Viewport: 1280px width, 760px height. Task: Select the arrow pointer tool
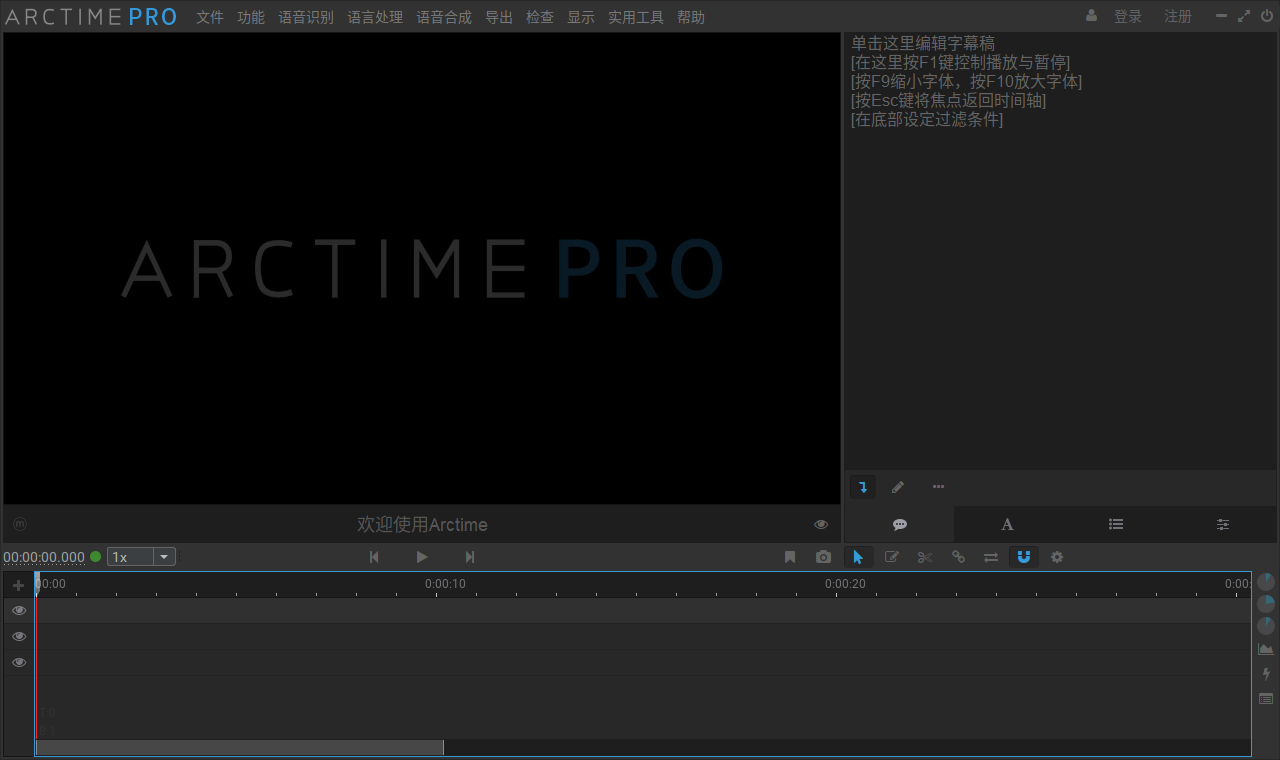click(x=858, y=557)
